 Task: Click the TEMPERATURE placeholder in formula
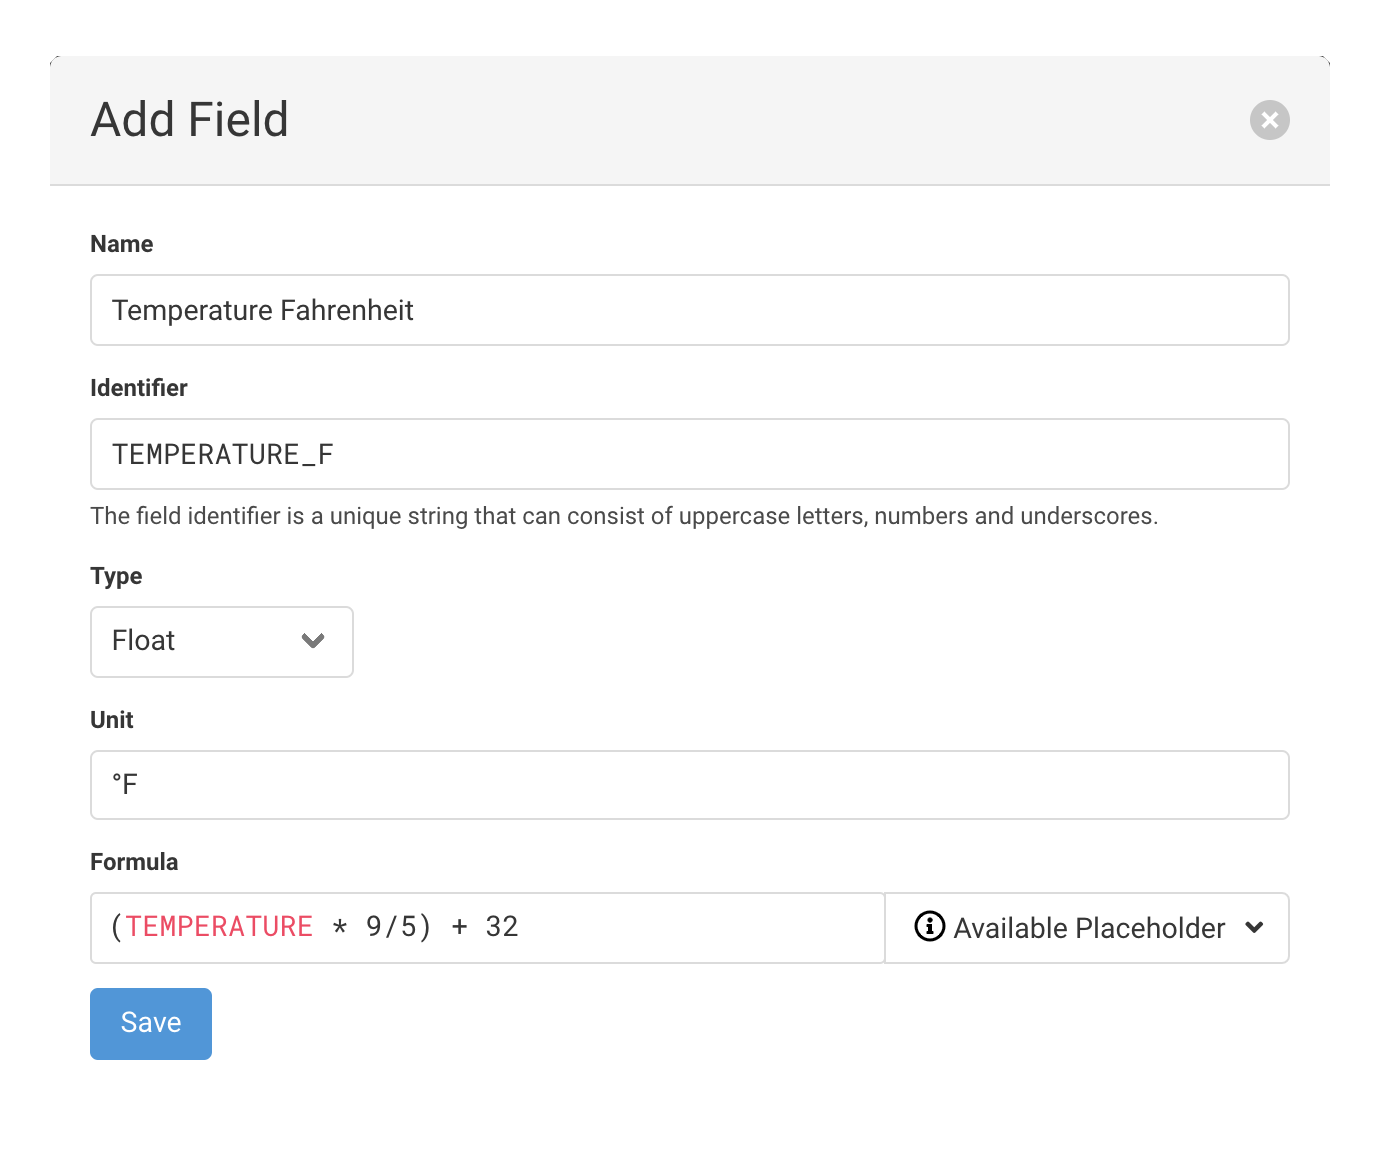(219, 927)
